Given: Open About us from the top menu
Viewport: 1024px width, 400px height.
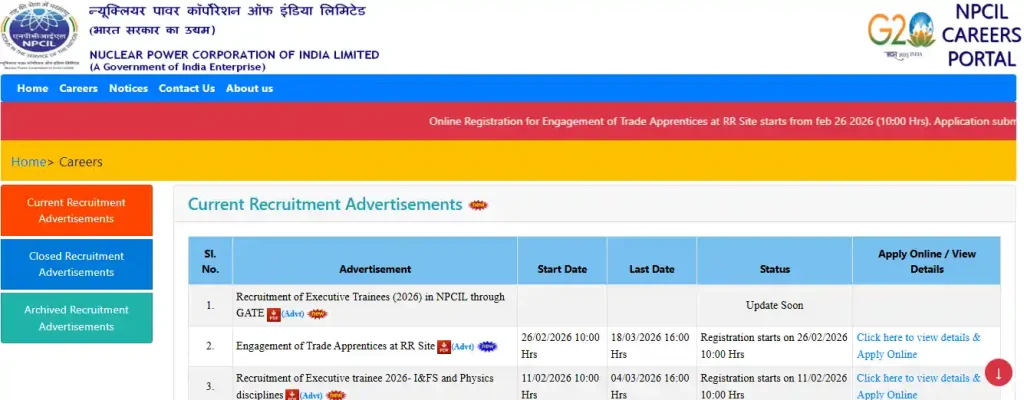Looking at the screenshot, I should tap(249, 88).
